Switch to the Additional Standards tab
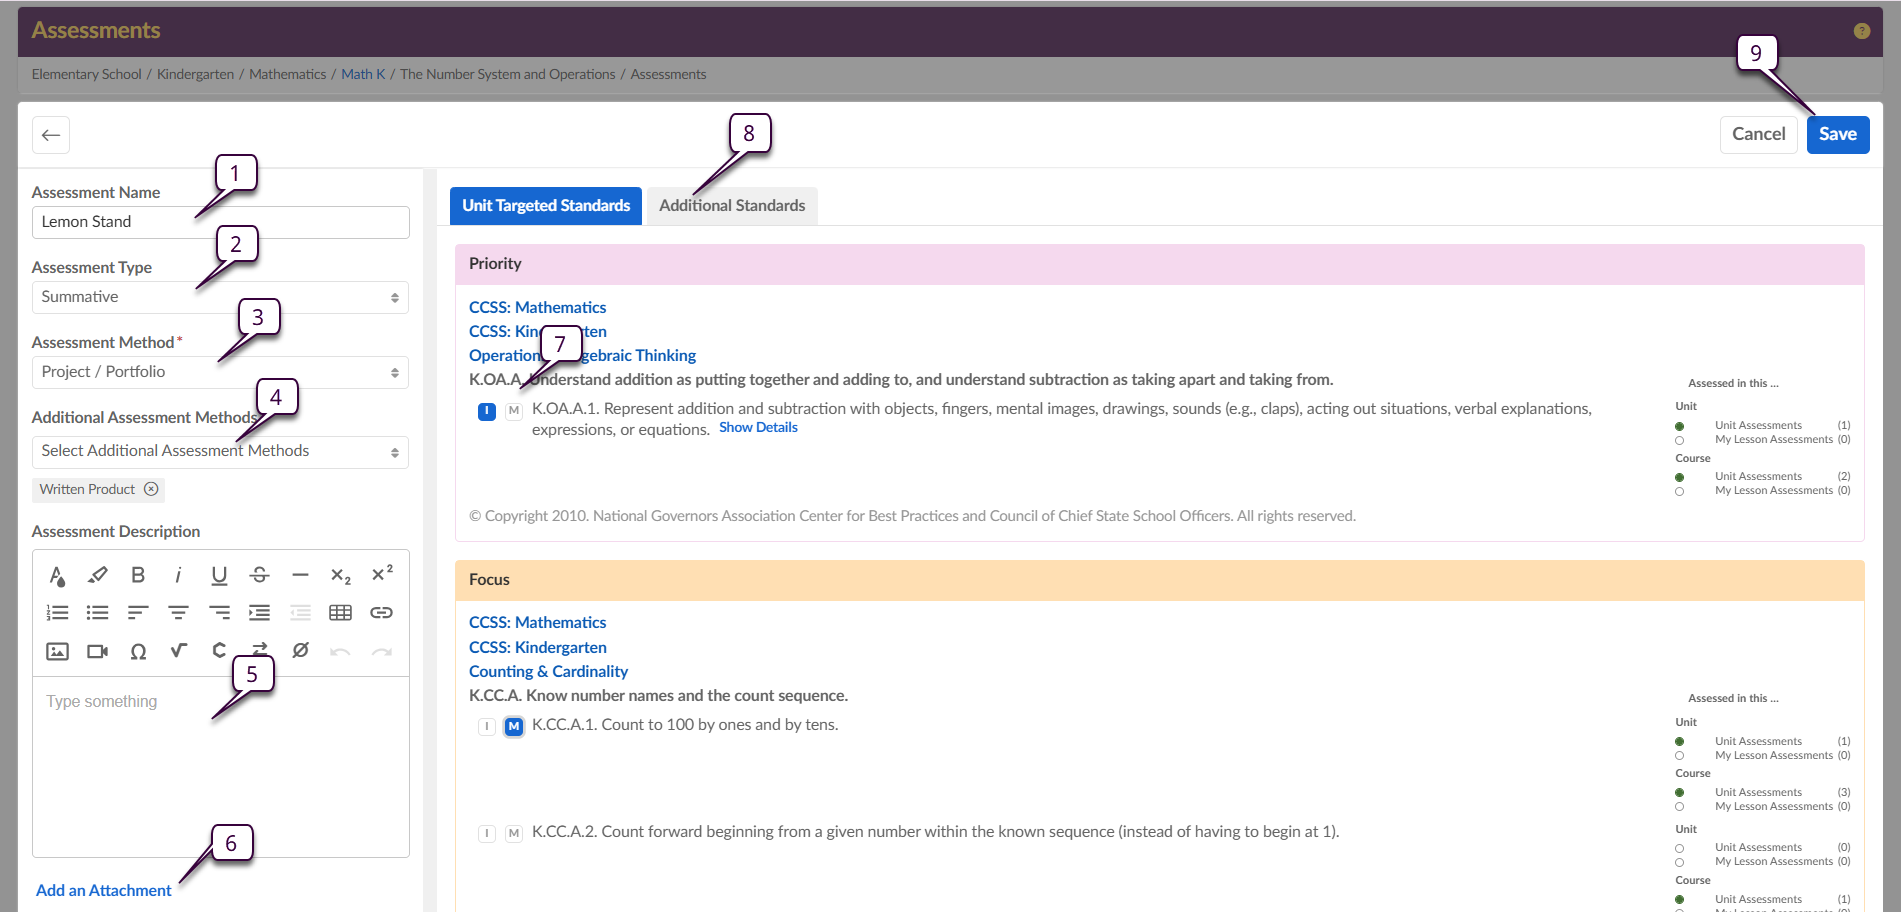Image resolution: width=1901 pixels, height=912 pixels. (731, 206)
